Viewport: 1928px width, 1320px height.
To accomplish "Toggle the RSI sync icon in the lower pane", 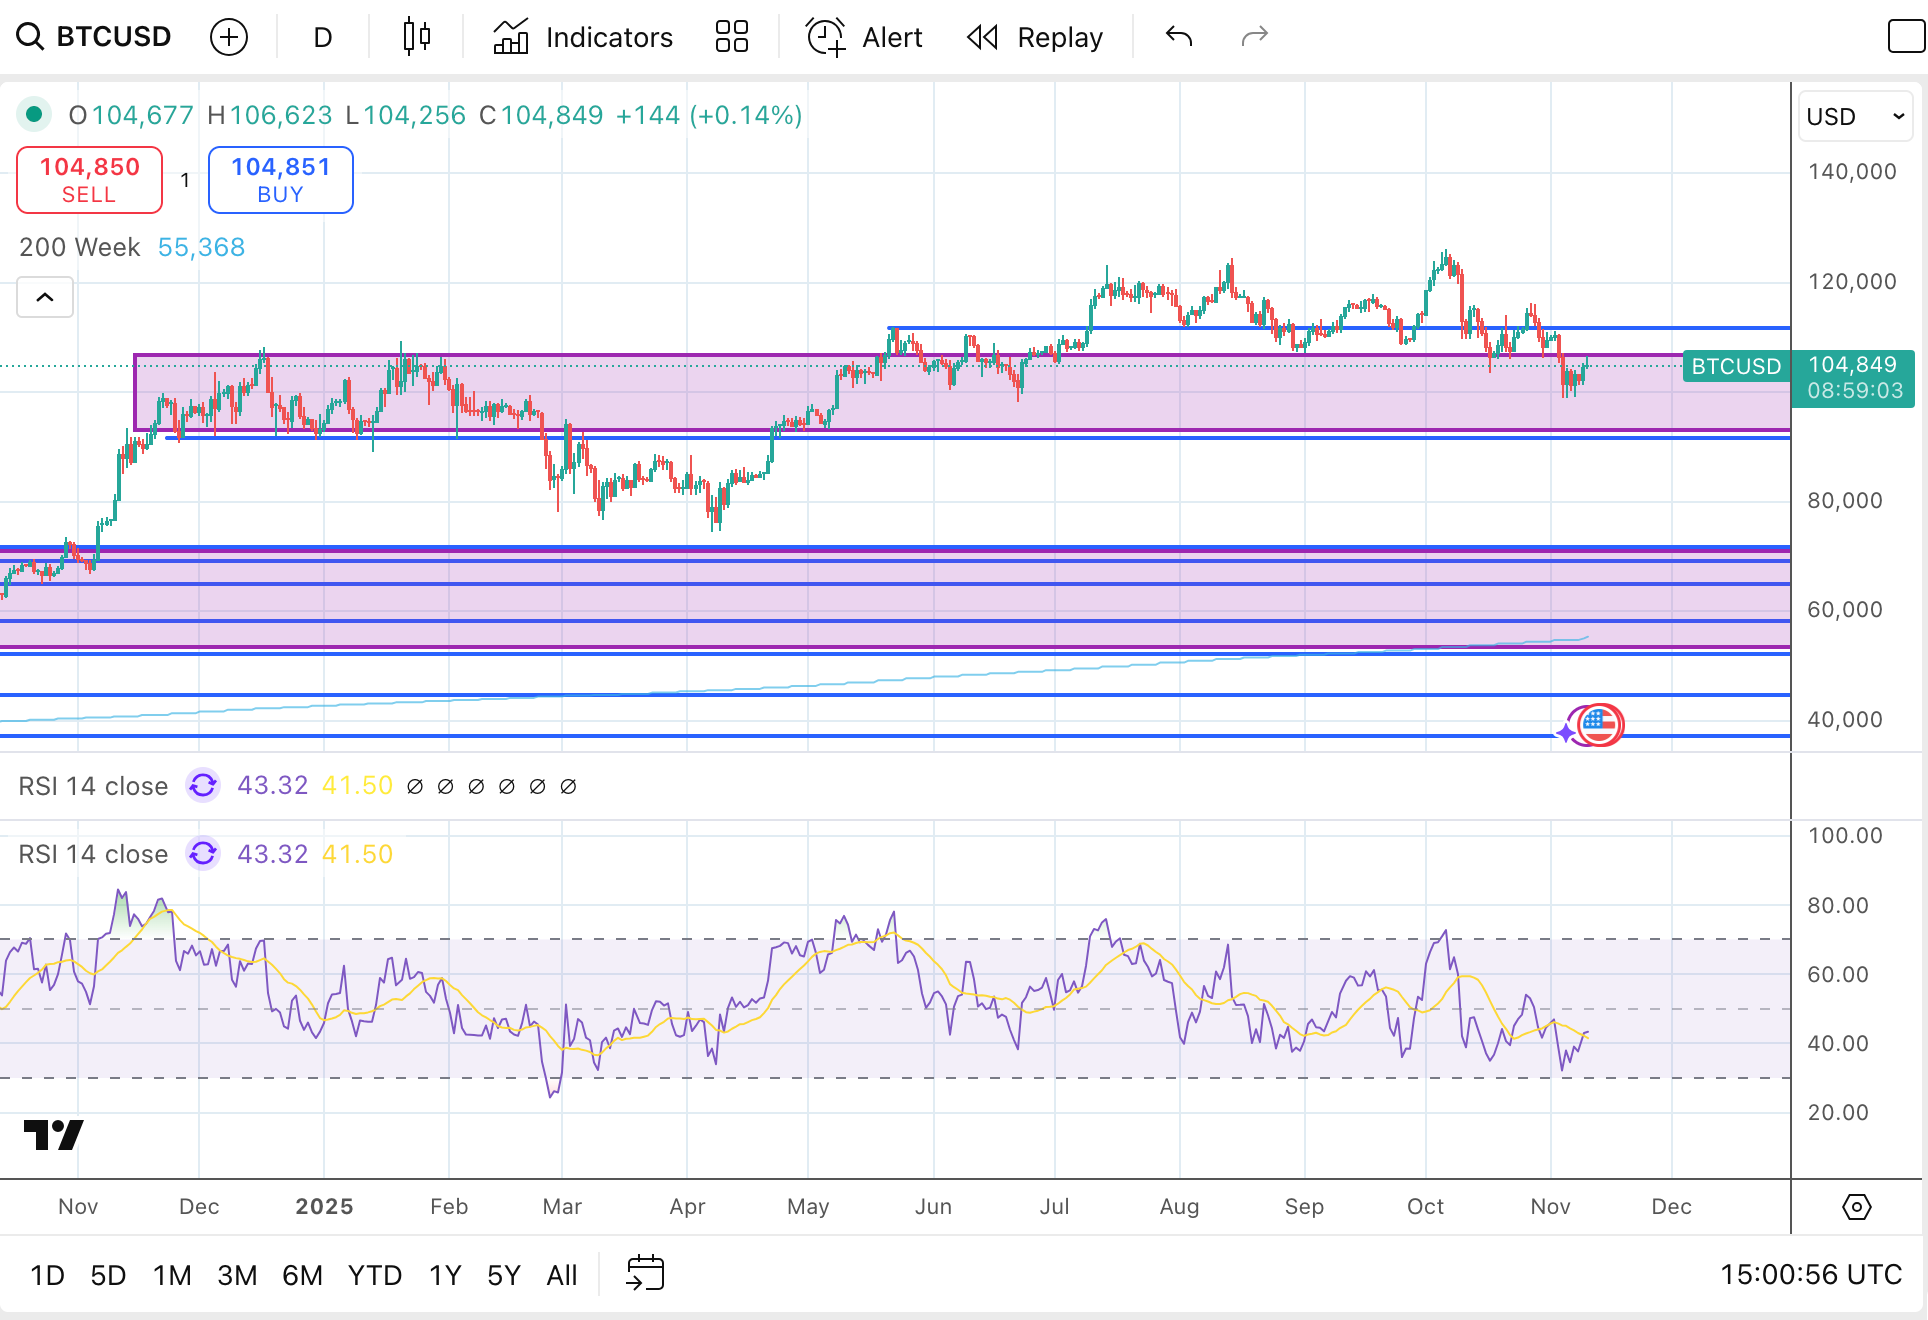I will (x=203, y=854).
